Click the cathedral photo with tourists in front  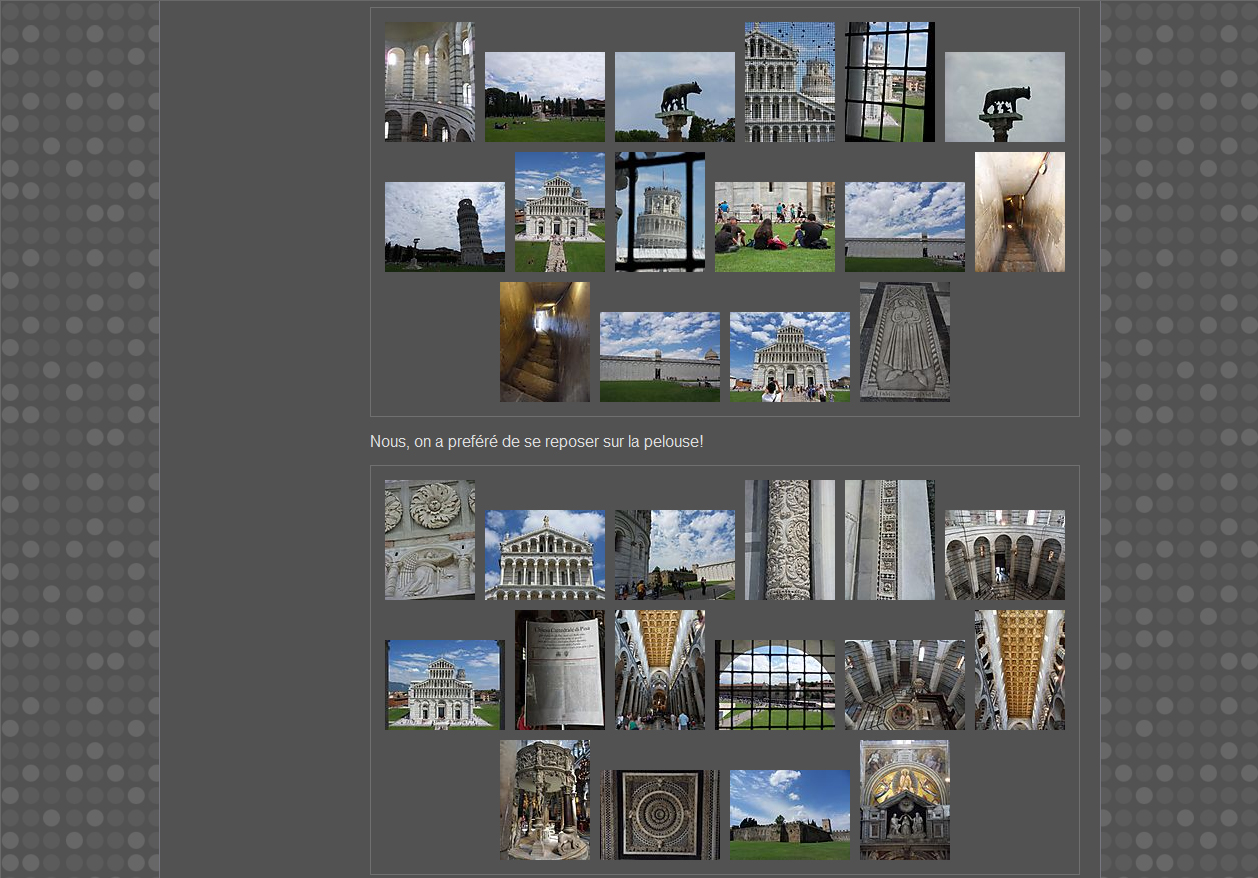tap(789, 357)
